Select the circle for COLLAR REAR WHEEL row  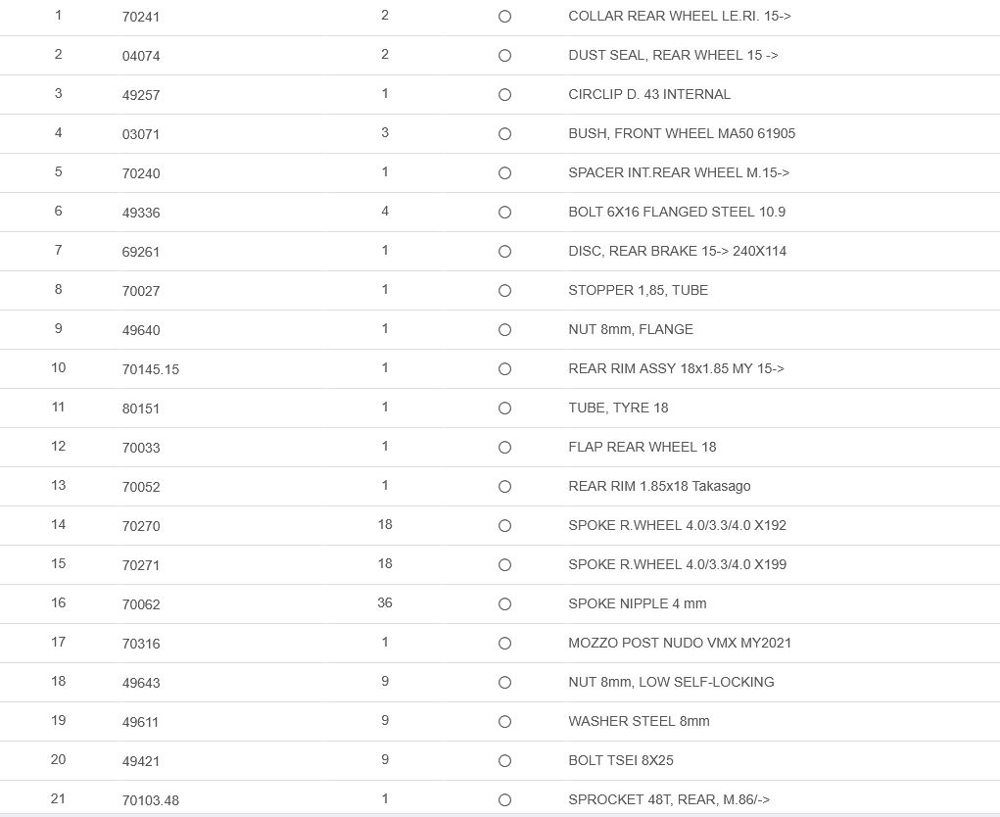(504, 17)
